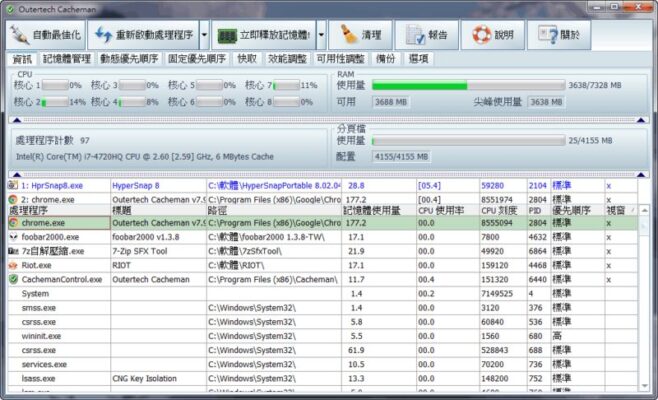This screenshot has height=400, width=658.
Task: Switch to the 可用性調整 tab
Action: (340, 59)
